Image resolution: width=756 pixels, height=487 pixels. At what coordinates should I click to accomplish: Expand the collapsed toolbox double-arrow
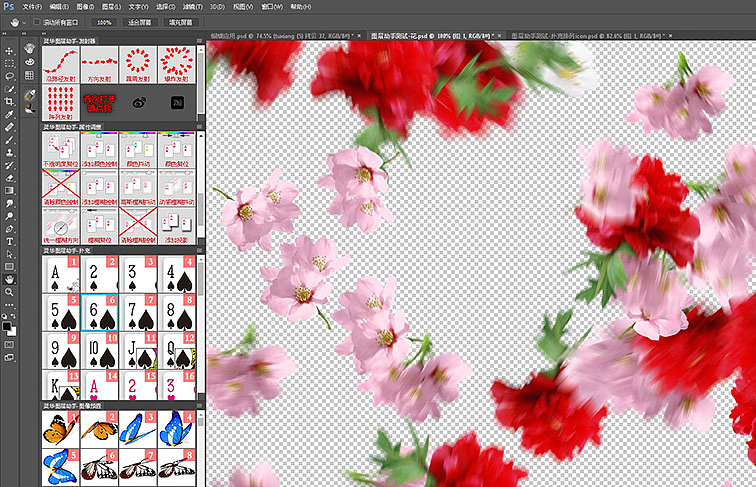click(4, 34)
